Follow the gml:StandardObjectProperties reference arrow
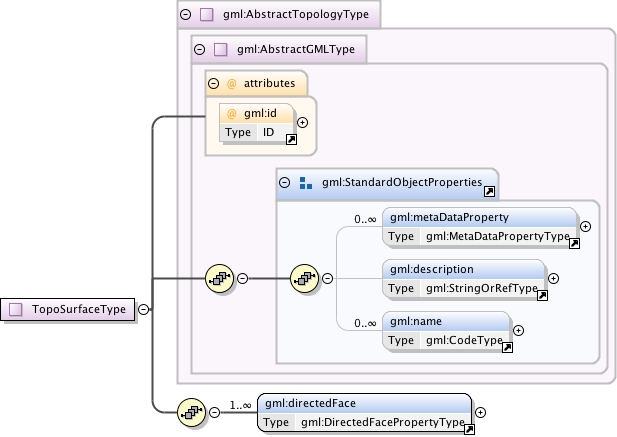This screenshot has height=437, width=617. pos(489,192)
